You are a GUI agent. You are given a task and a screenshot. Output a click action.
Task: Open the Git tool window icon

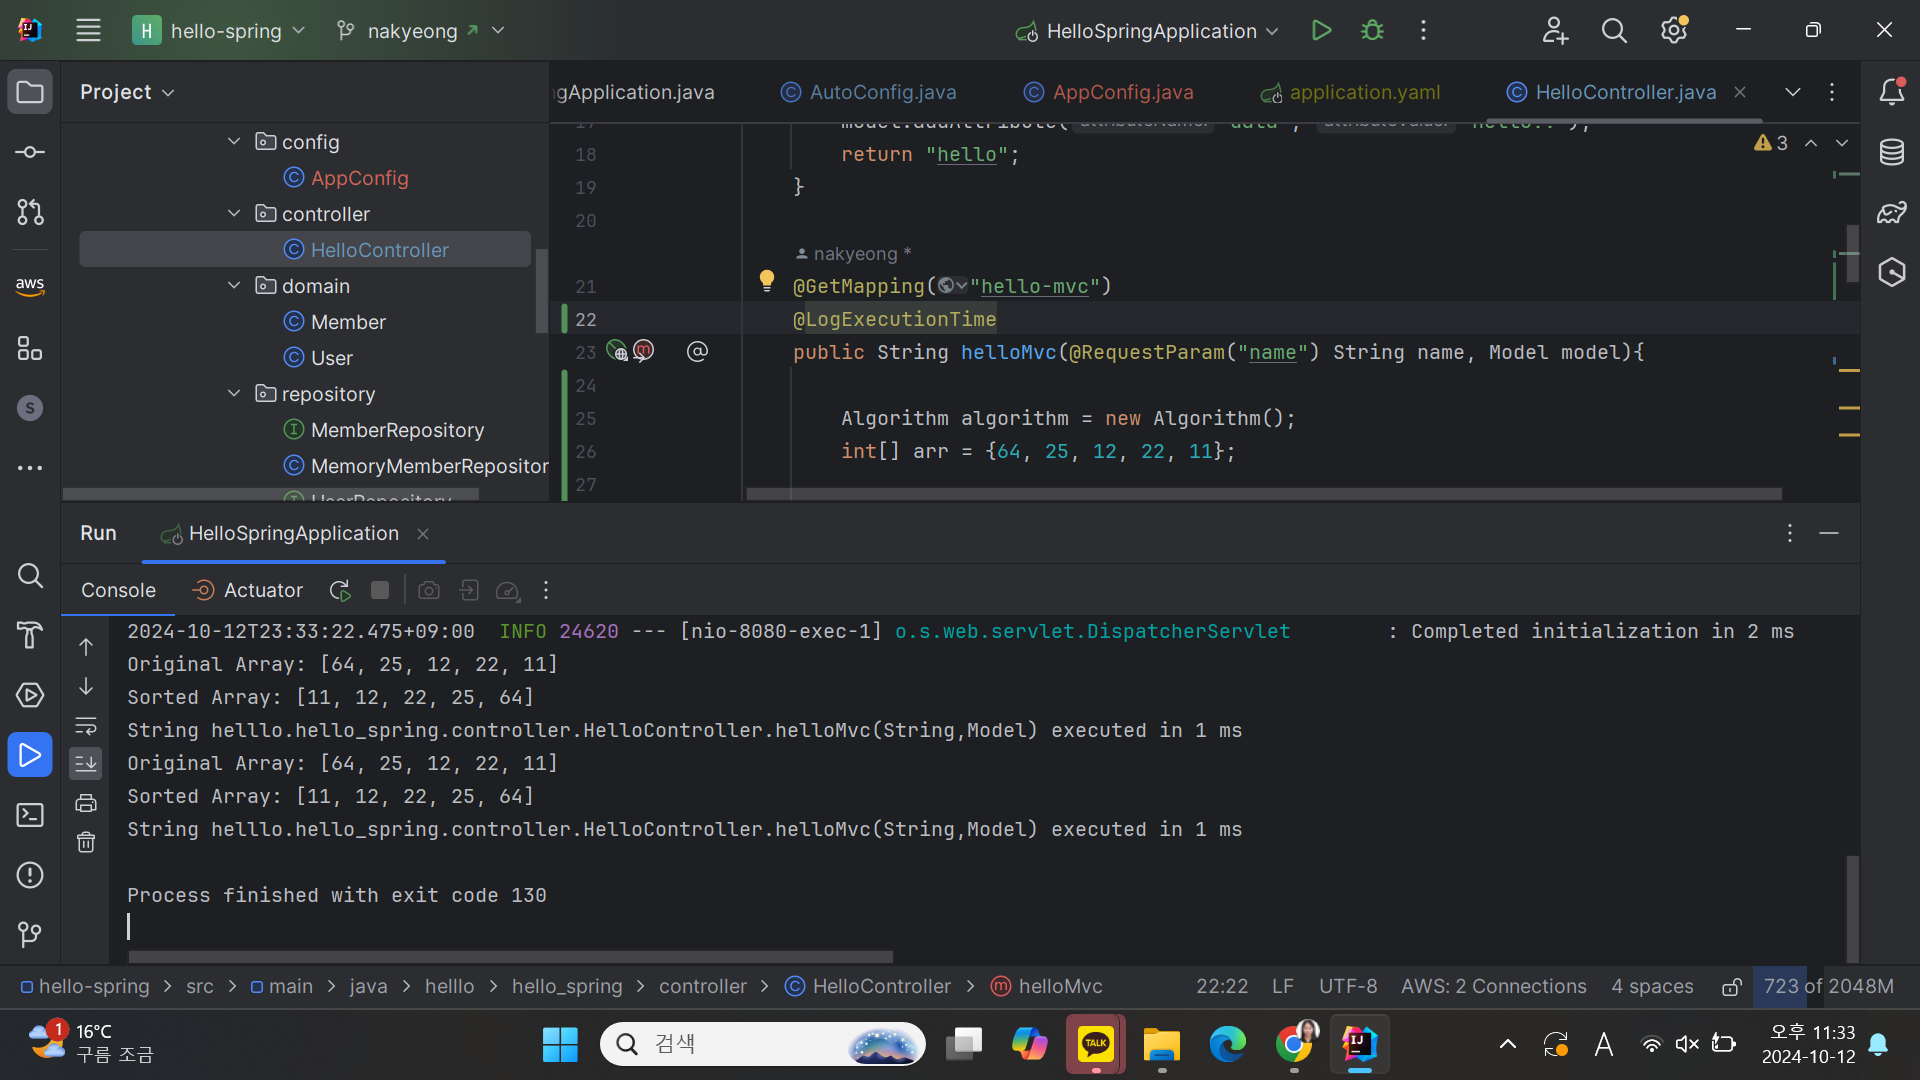[x=30, y=934]
